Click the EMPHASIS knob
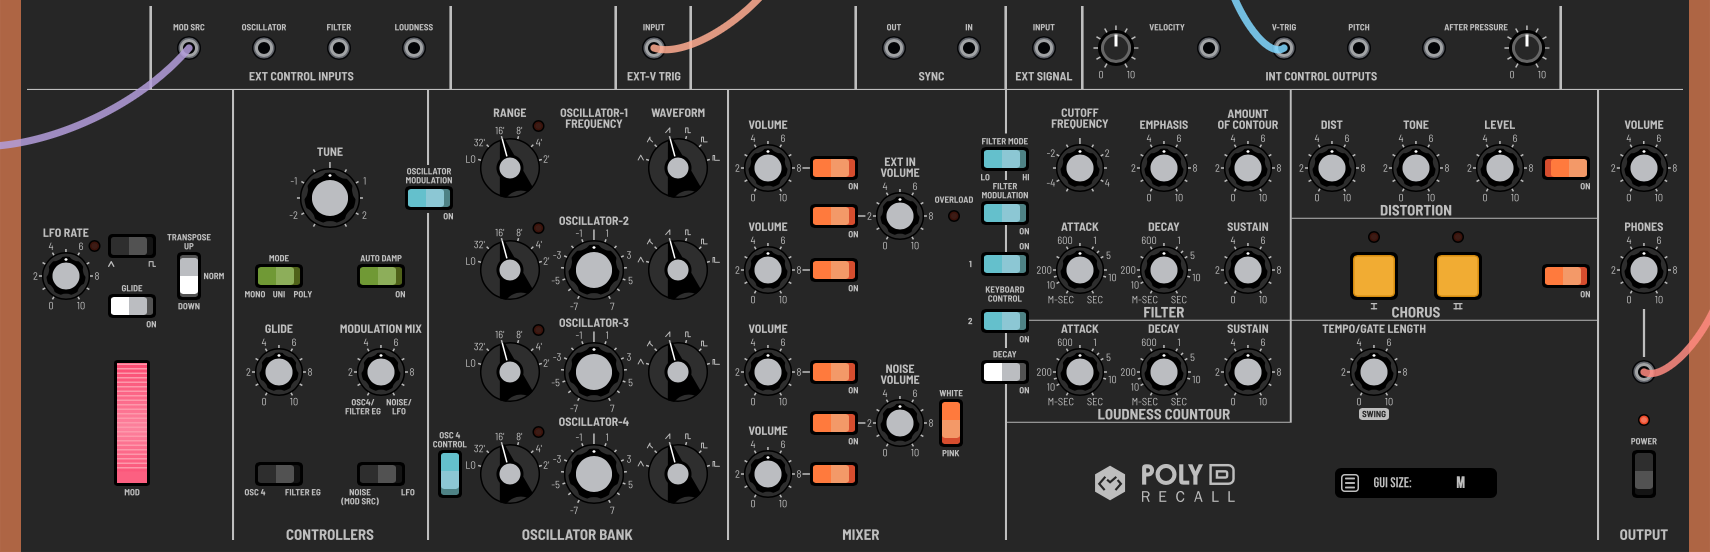 tap(1164, 168)
